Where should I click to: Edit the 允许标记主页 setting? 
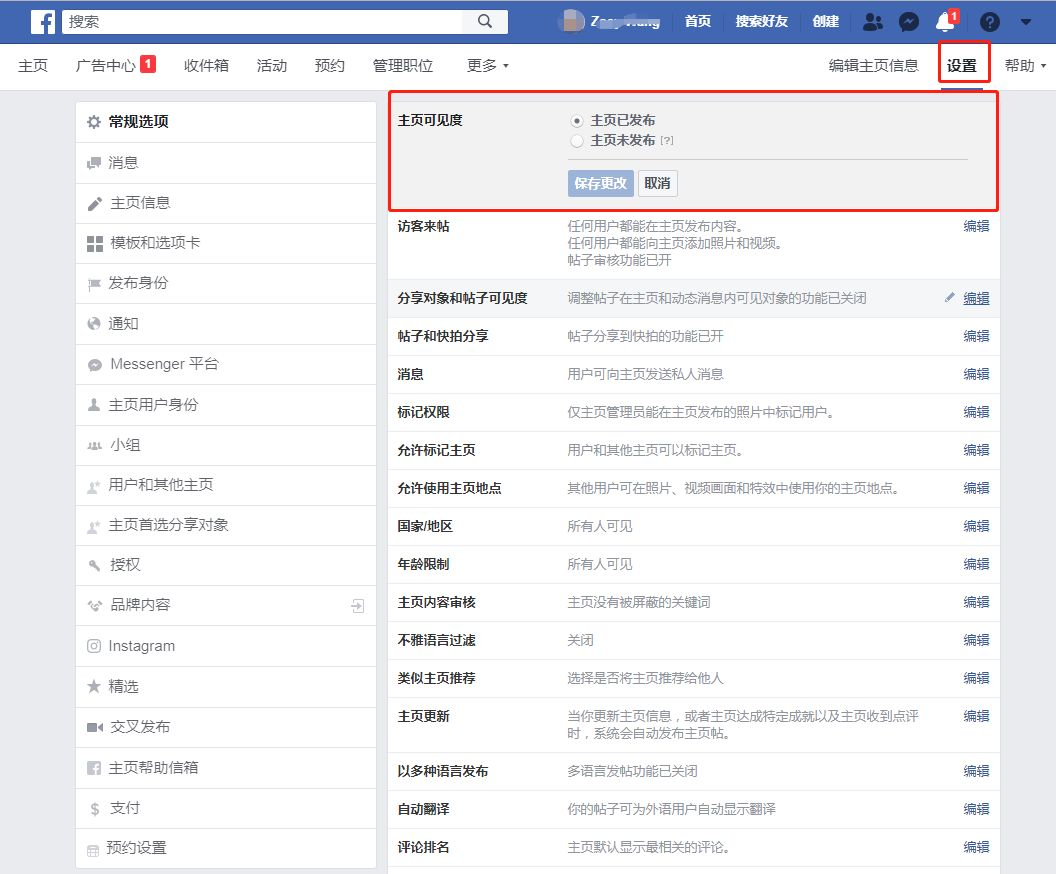976,450
